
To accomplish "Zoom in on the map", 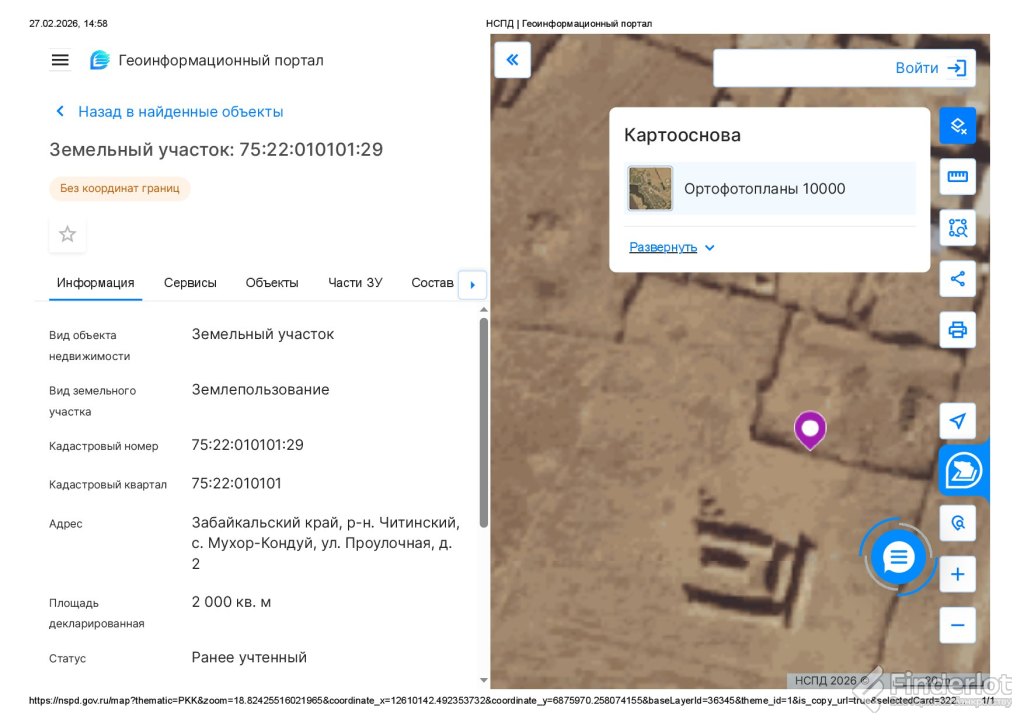I will tap(957, 574).
